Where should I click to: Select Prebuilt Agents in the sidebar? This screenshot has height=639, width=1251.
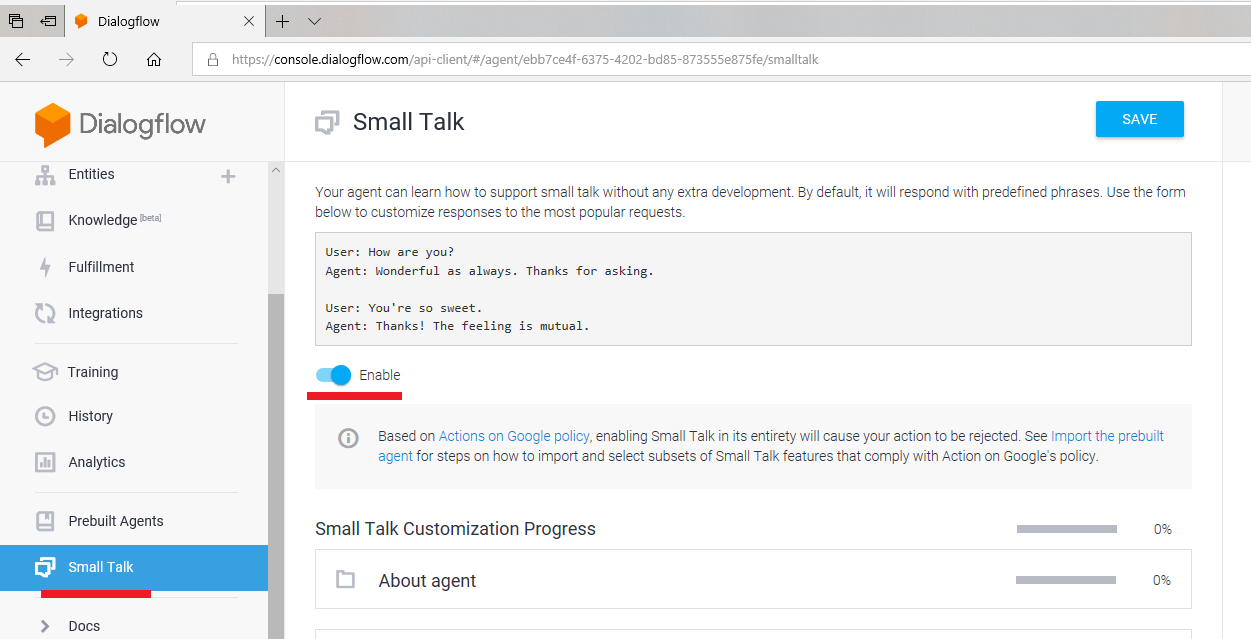[x=115, y=521]
